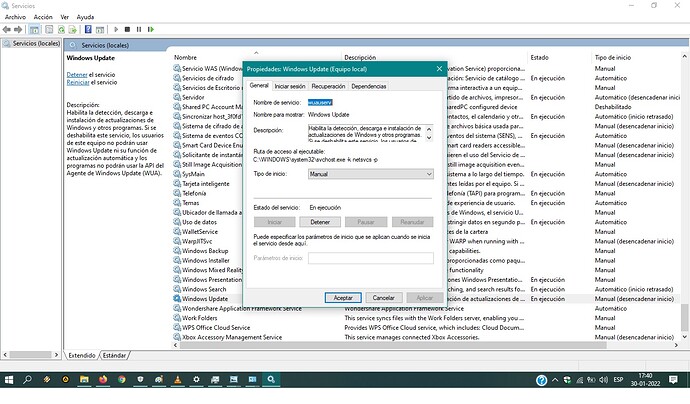
Task: Open the round blue question-mark tray icon
Action: (542, 380)
